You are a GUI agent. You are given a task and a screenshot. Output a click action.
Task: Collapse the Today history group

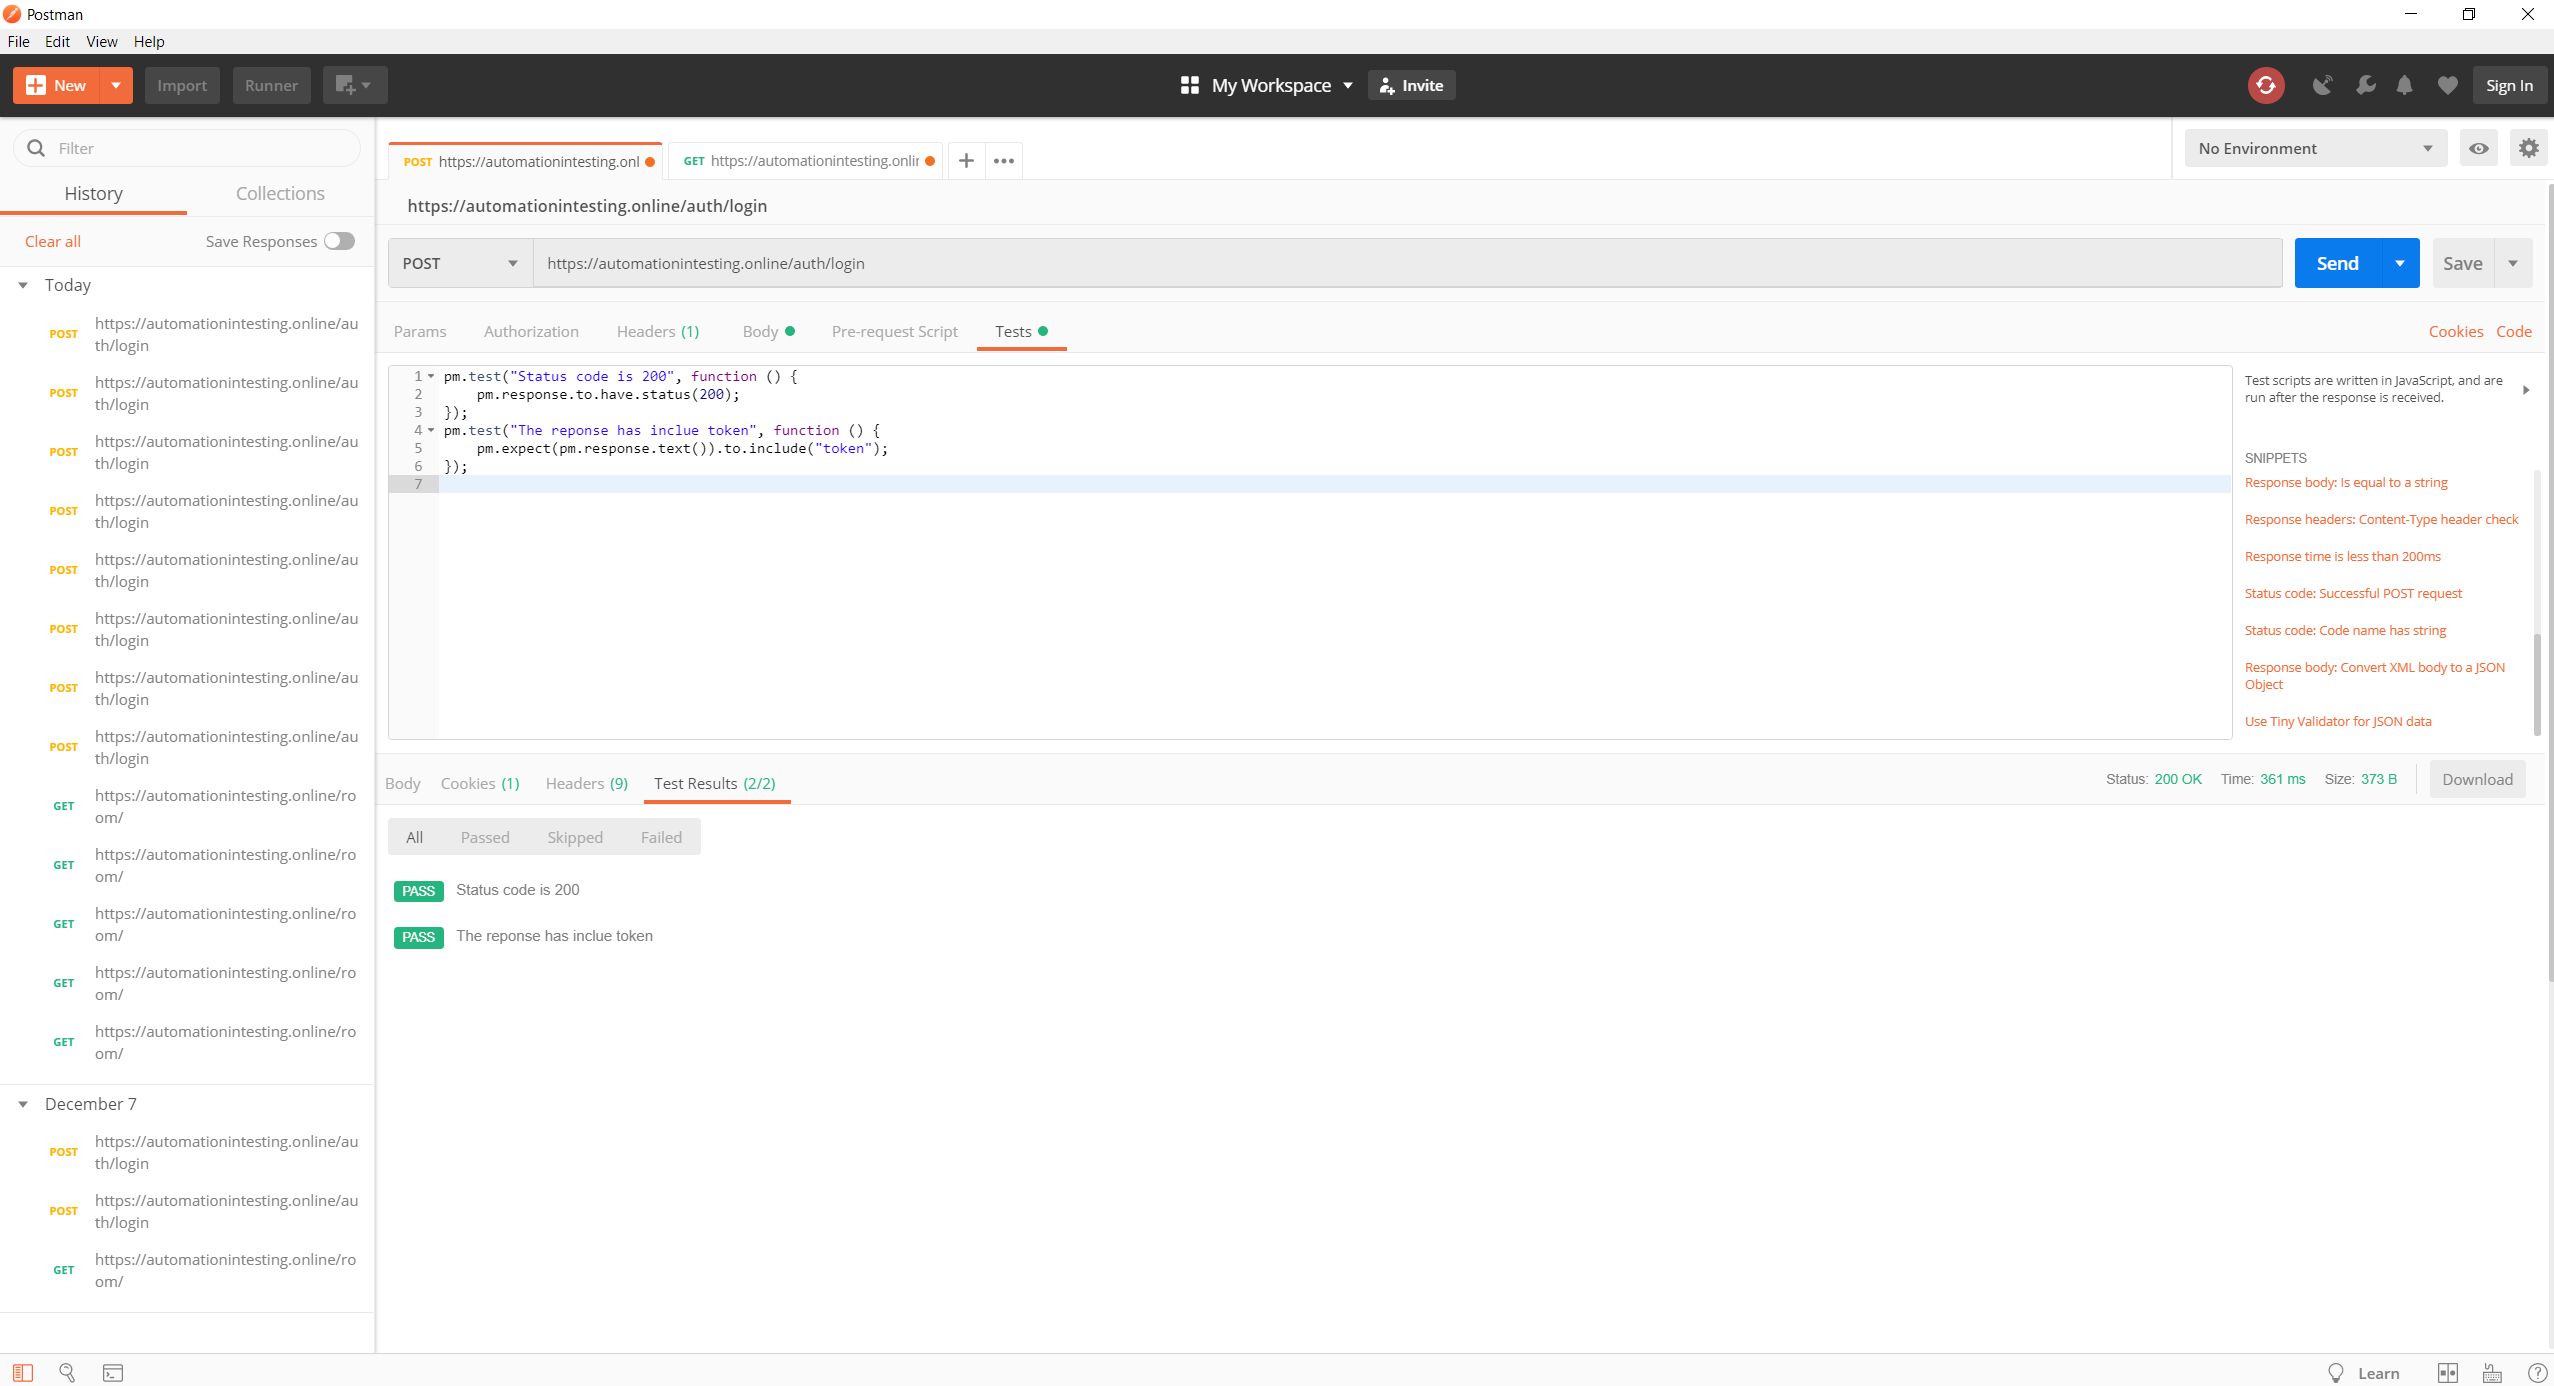click(x=23, y=285)
